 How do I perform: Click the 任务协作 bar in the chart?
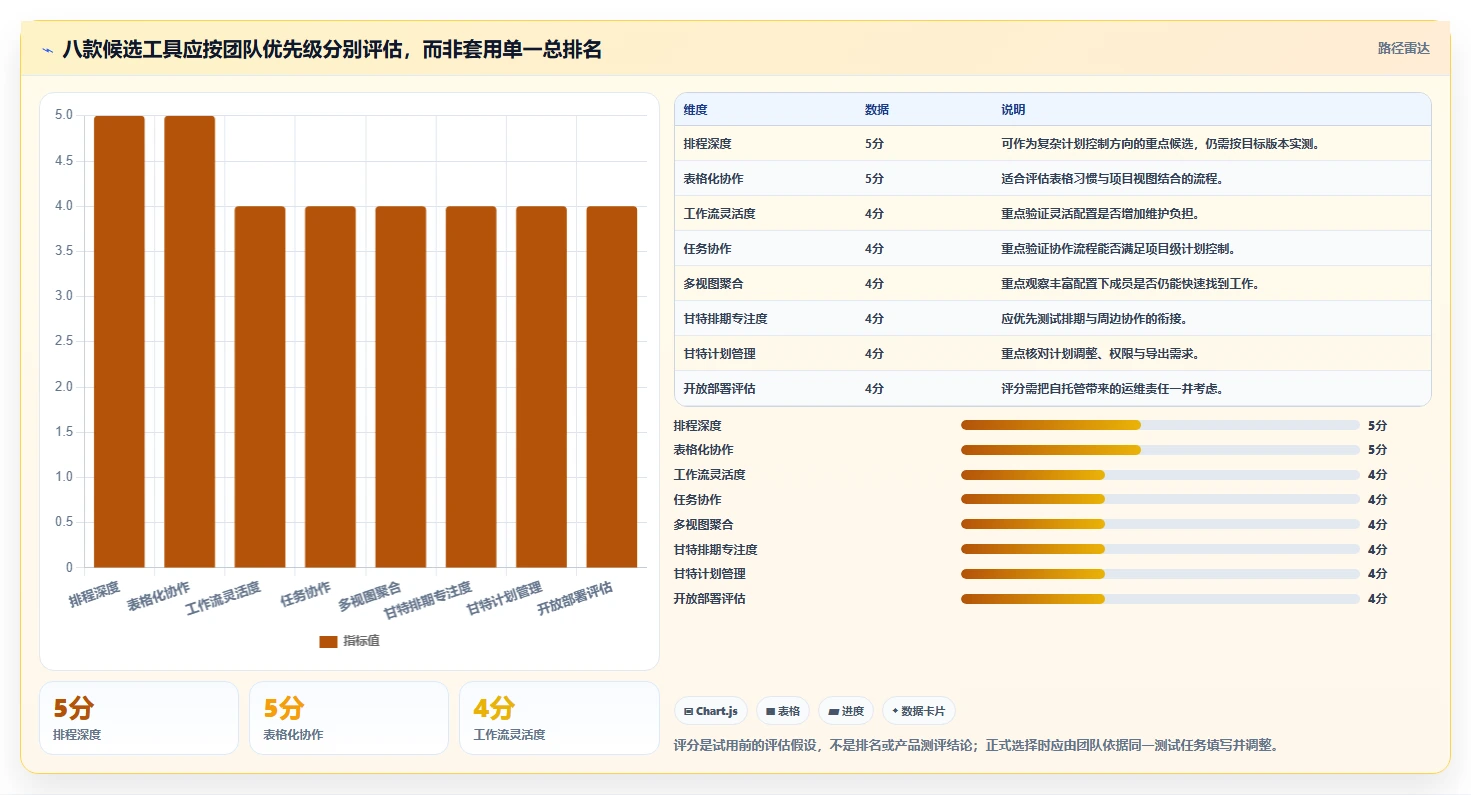330,387
